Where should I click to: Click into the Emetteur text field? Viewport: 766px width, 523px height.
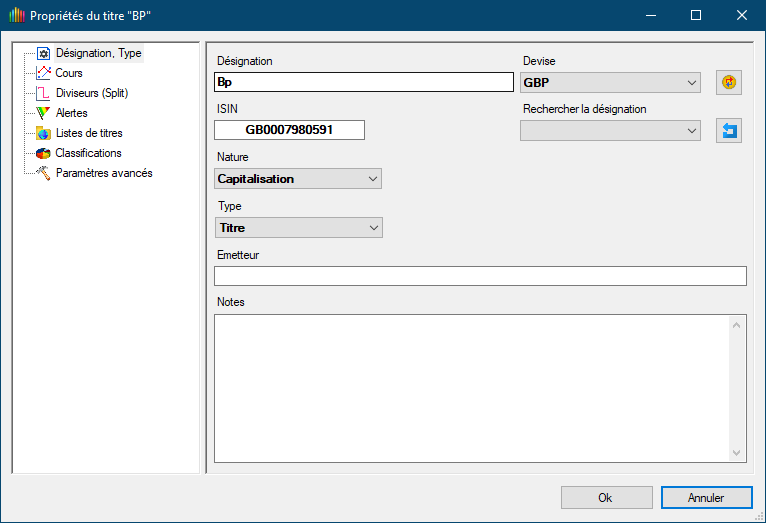[480, 276]
